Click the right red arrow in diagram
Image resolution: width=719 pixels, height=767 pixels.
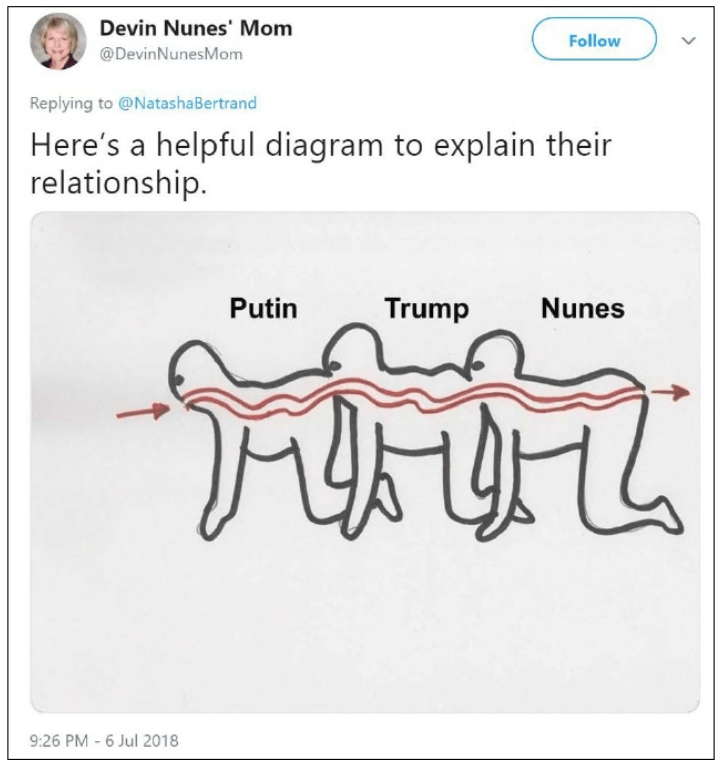tap(671, 392)
